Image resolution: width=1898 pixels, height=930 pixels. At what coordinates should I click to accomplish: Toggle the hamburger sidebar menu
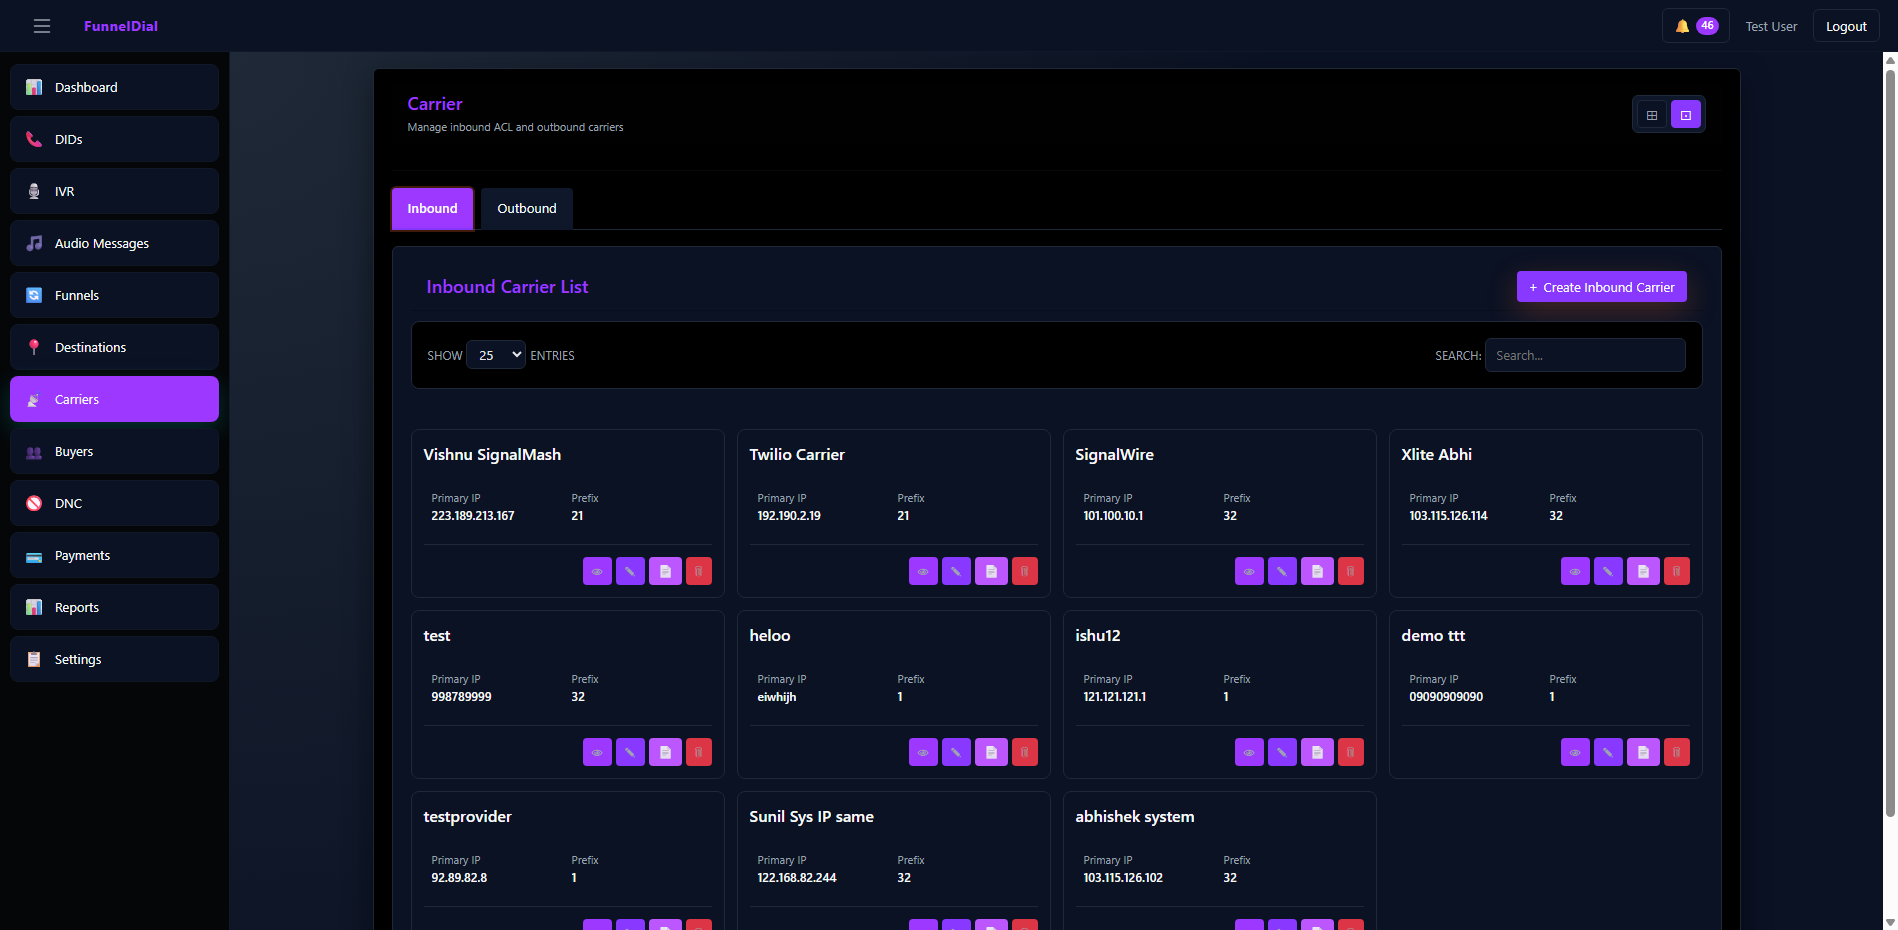point(42,26)
